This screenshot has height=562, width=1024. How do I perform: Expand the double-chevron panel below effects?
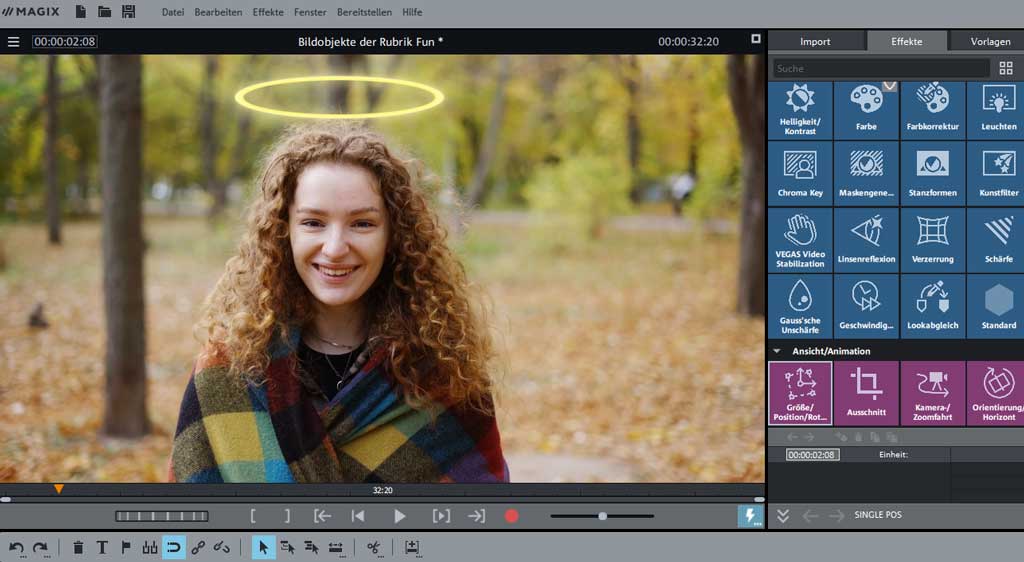783,515
